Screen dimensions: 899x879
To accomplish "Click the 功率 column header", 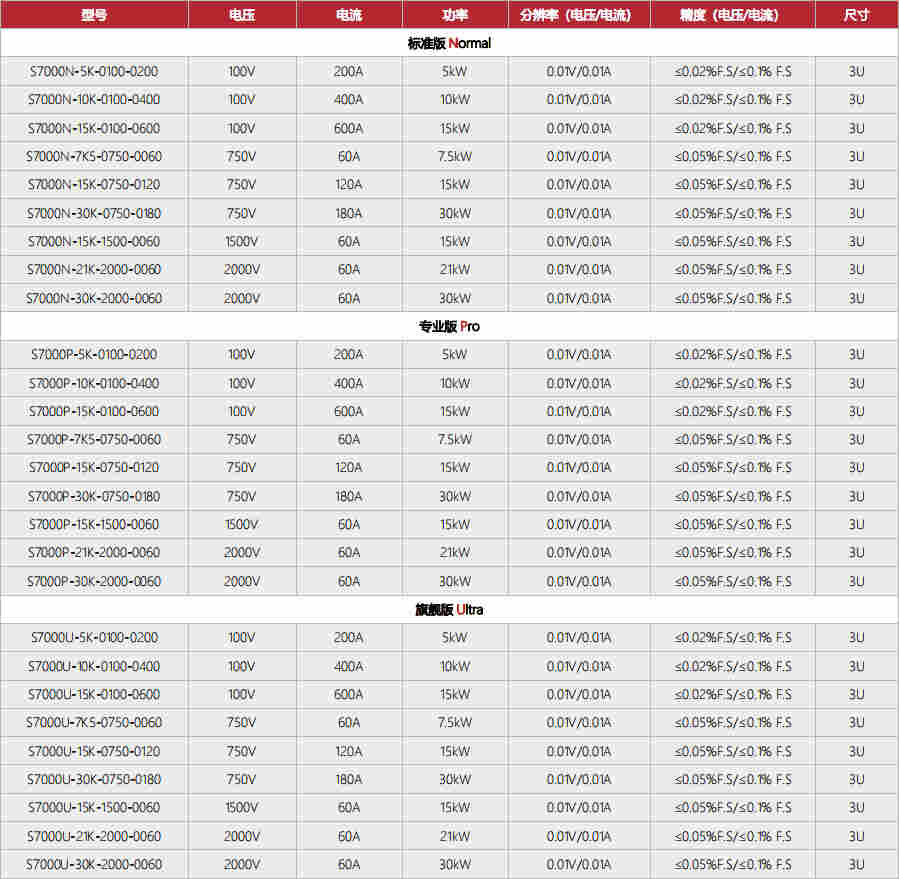I will (x=454, y=15).
